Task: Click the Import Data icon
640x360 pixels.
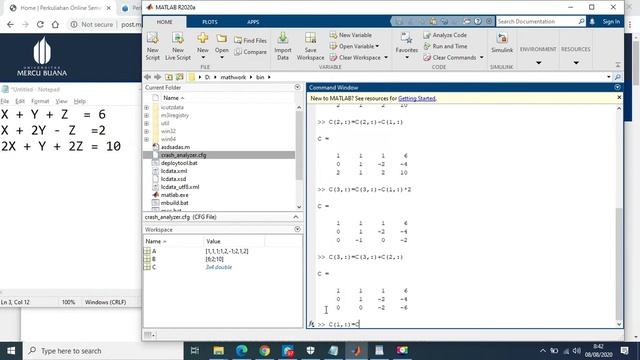Action: pyautogui.click(x=282, y=38)
